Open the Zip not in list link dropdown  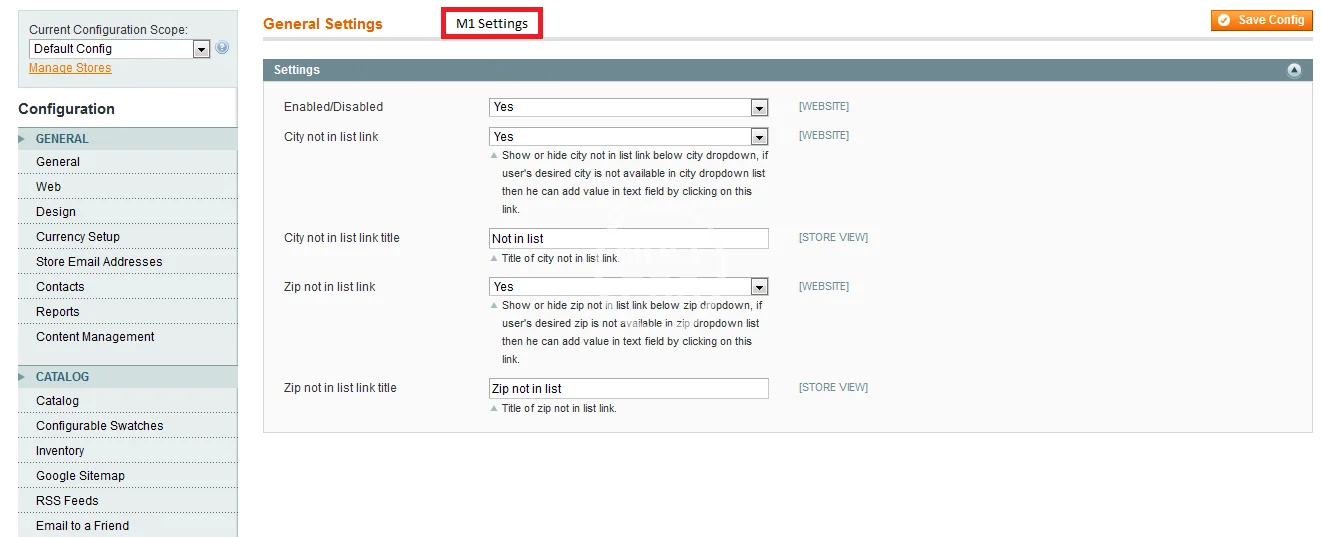pos(628,287)
